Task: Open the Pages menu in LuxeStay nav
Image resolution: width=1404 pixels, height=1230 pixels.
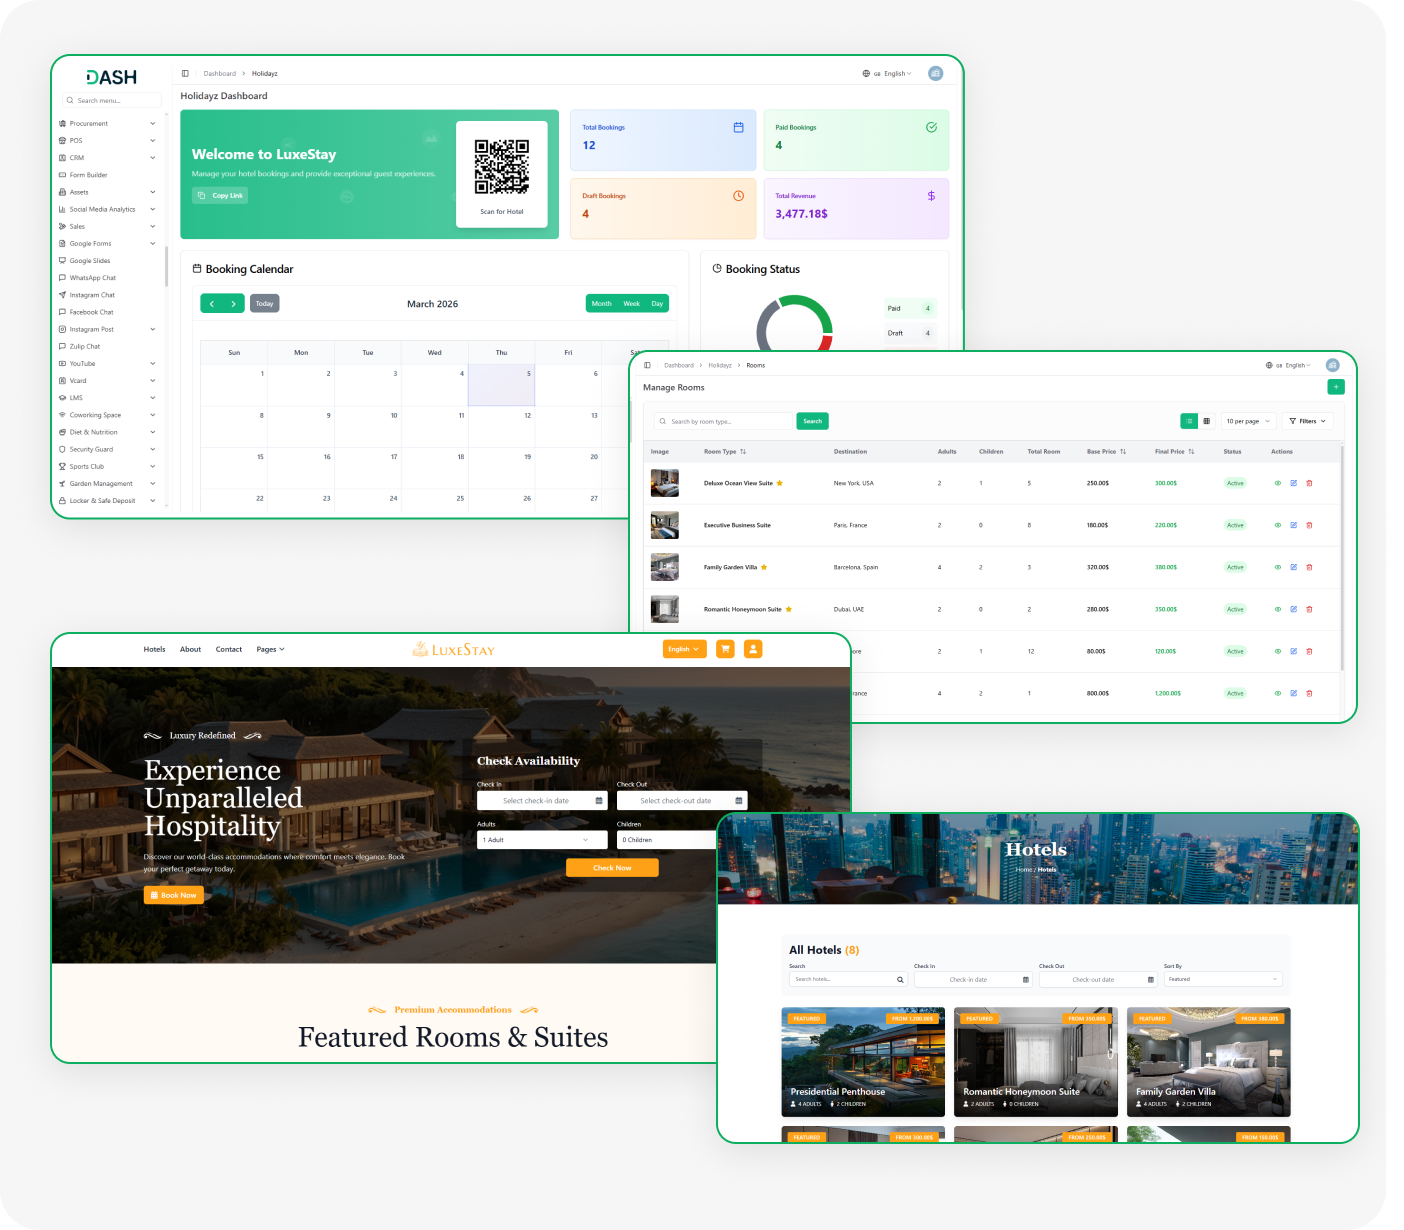Action: pyautogui.click(x=270, y=649)
